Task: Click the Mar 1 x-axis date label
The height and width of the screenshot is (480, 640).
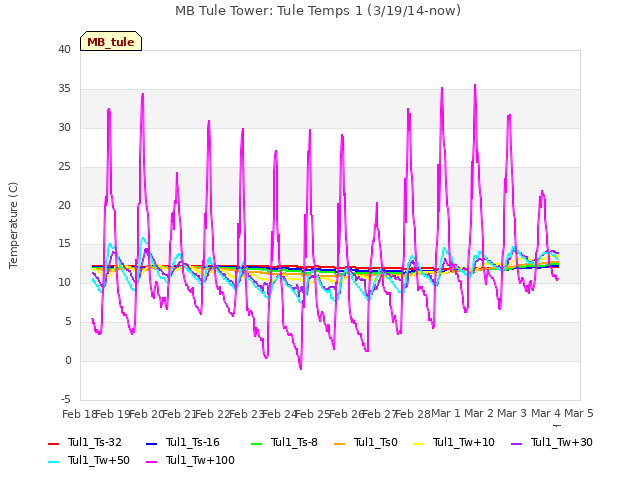Action: click(446, 413)
